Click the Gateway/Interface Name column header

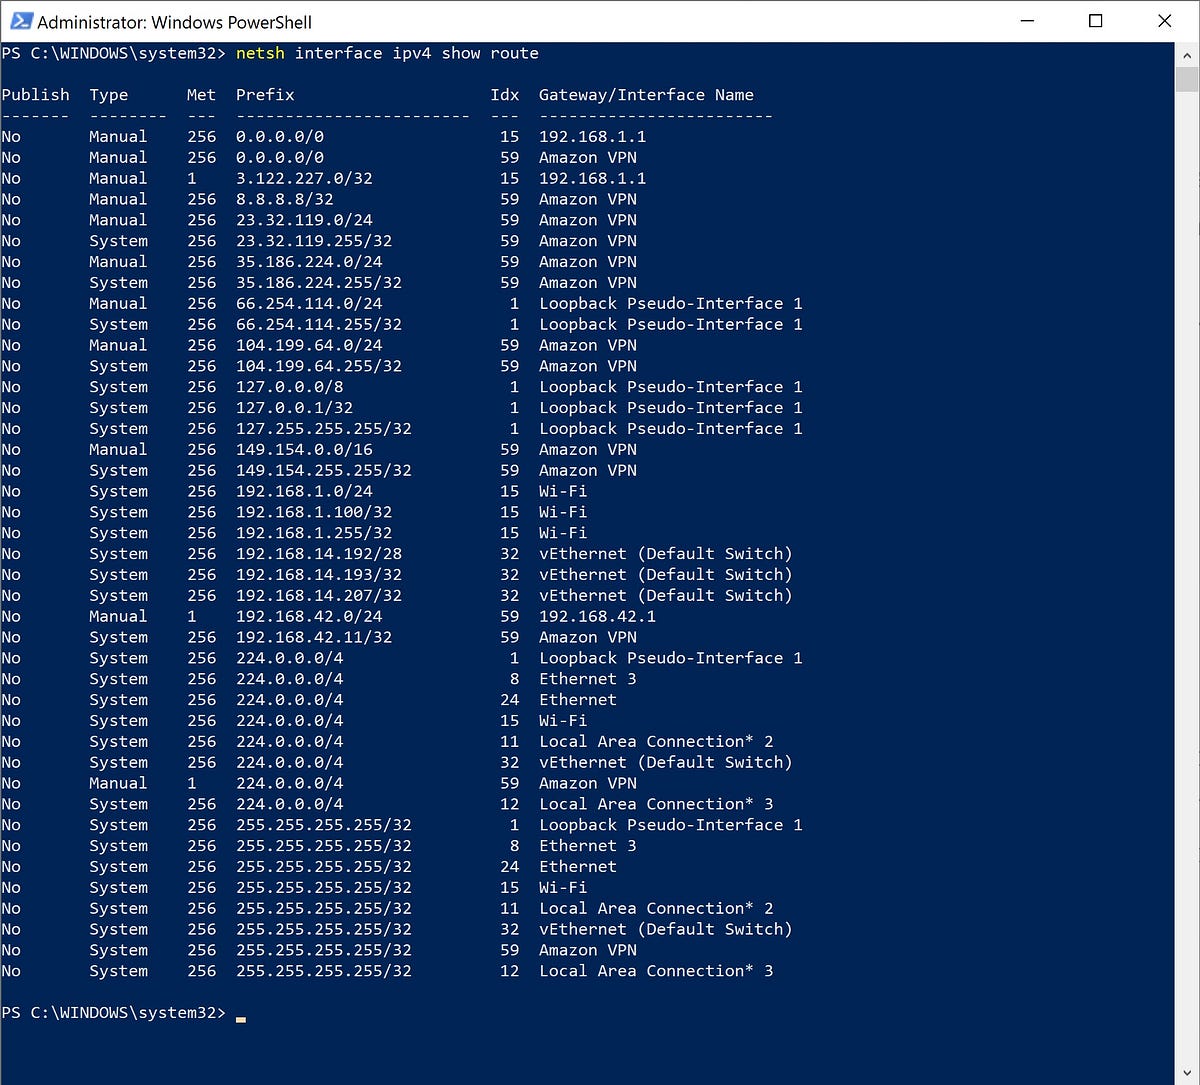pos(646,94)
